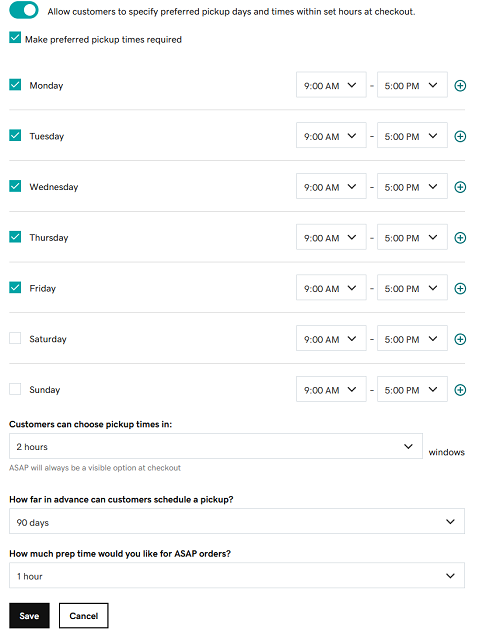Viewport: 500px width, 629px height.
Task: Open Monday end time dropdown
Action: [x=412, y=85]
